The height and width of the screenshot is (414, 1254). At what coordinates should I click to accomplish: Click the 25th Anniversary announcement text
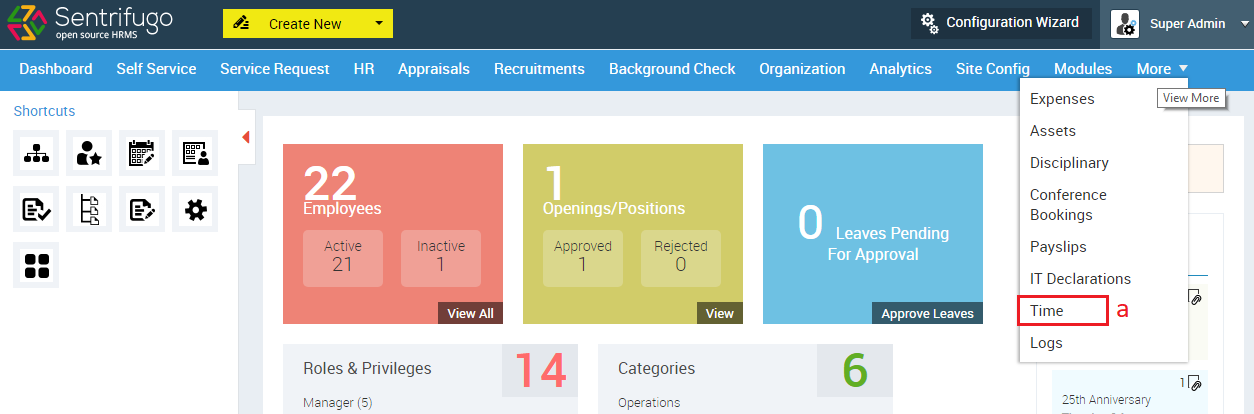coord(1106,400)
